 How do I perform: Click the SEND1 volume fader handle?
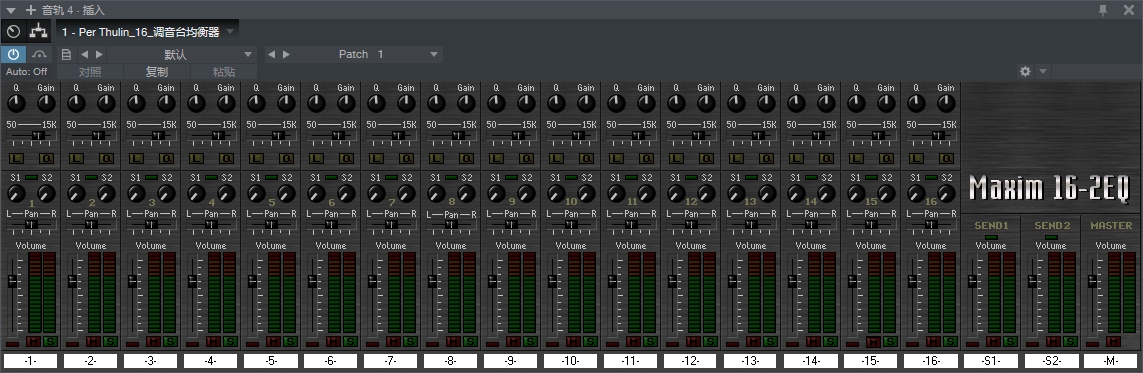pyautogui.click(x=972, y=281)
